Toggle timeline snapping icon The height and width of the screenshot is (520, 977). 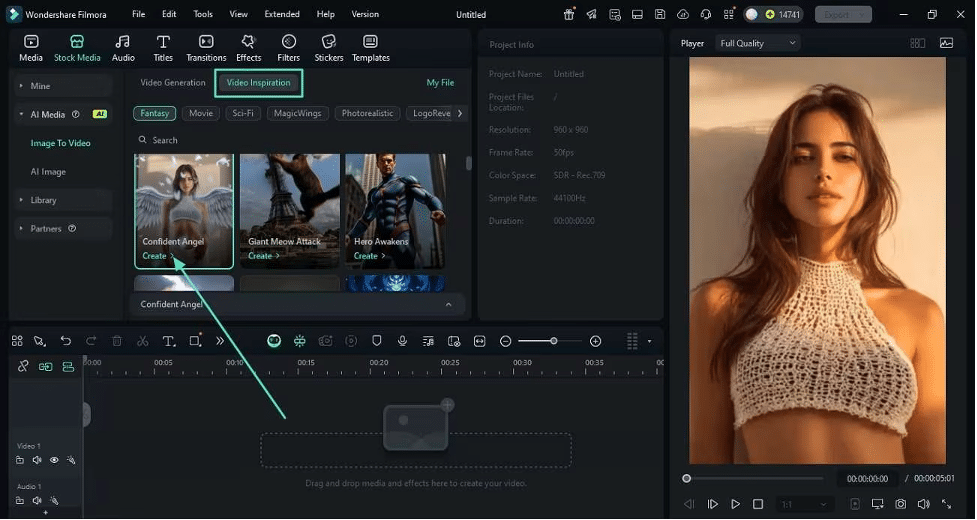click(x=300, y=341)
